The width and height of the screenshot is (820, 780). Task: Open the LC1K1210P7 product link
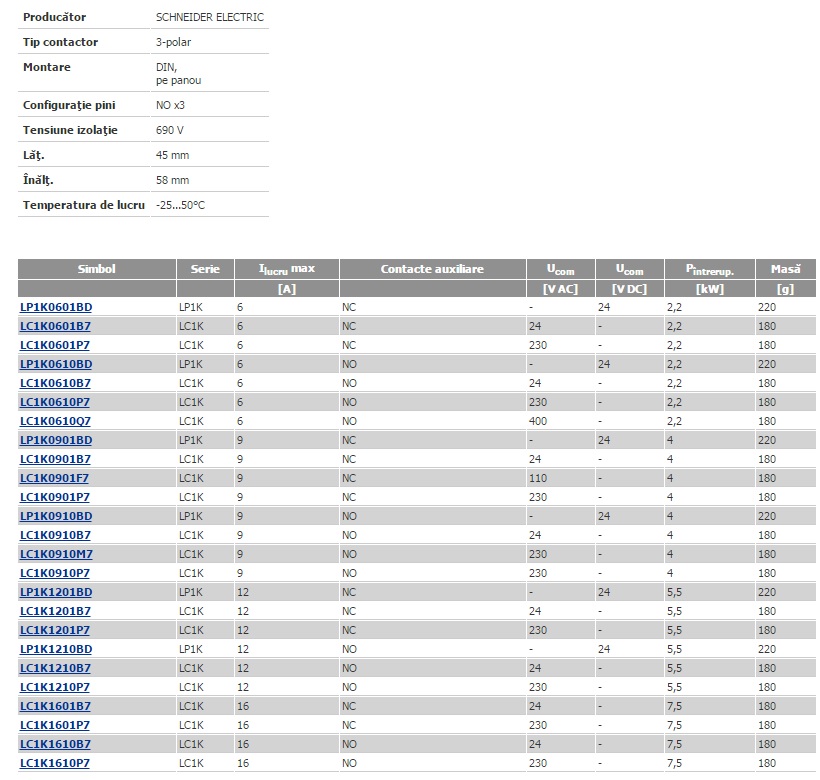pos(55,687)
